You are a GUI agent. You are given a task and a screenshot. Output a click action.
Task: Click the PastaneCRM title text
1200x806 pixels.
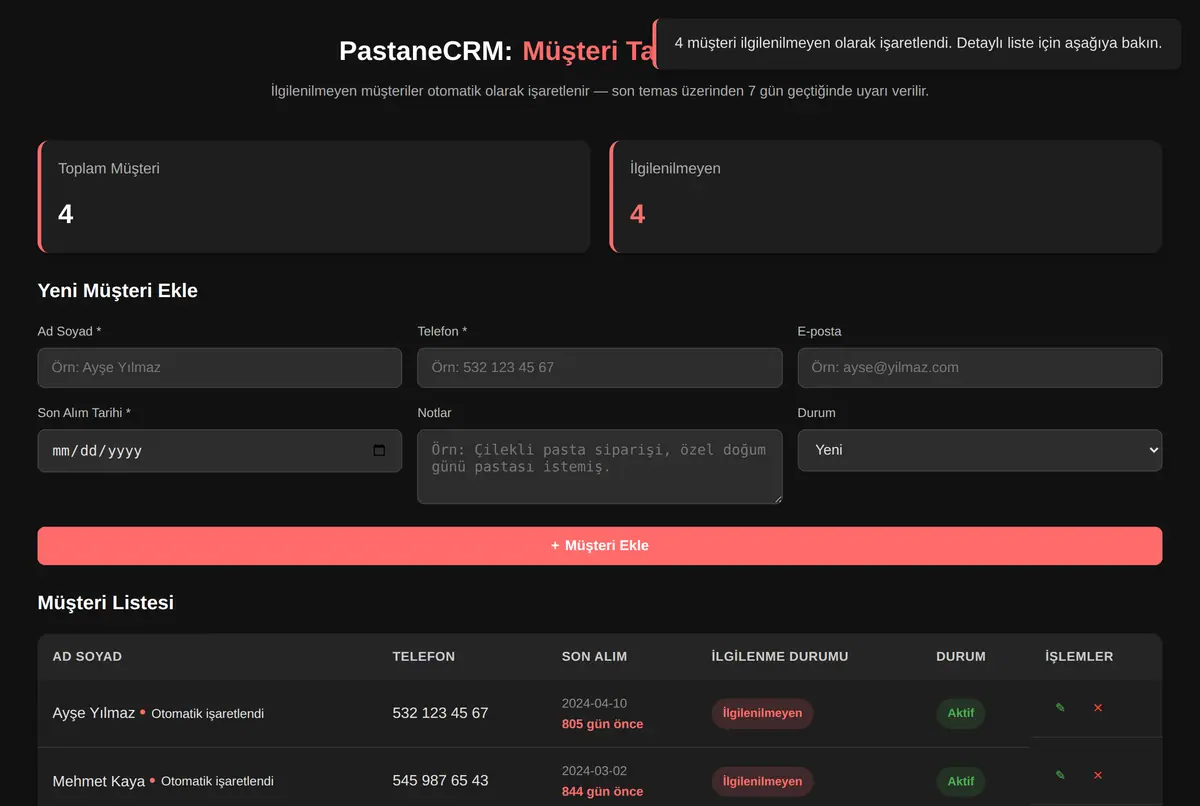tap(426, 51)
